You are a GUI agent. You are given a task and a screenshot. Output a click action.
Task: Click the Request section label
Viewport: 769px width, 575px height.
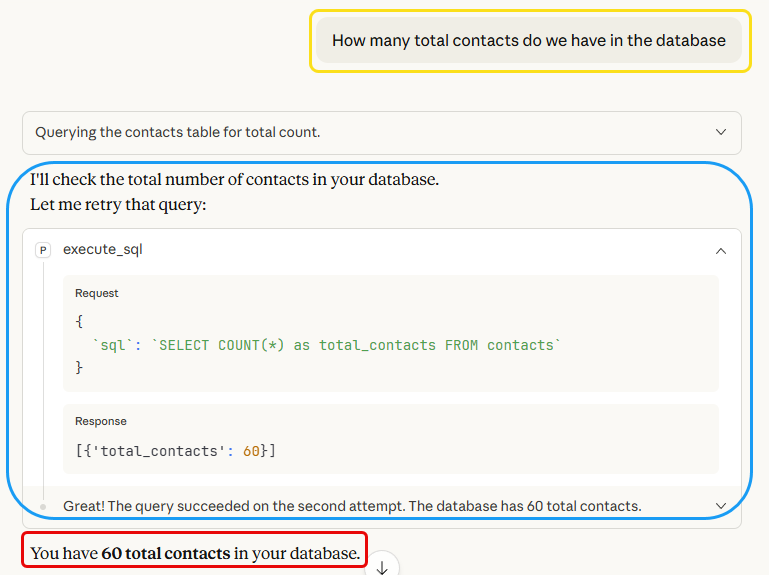coord(97,293)
